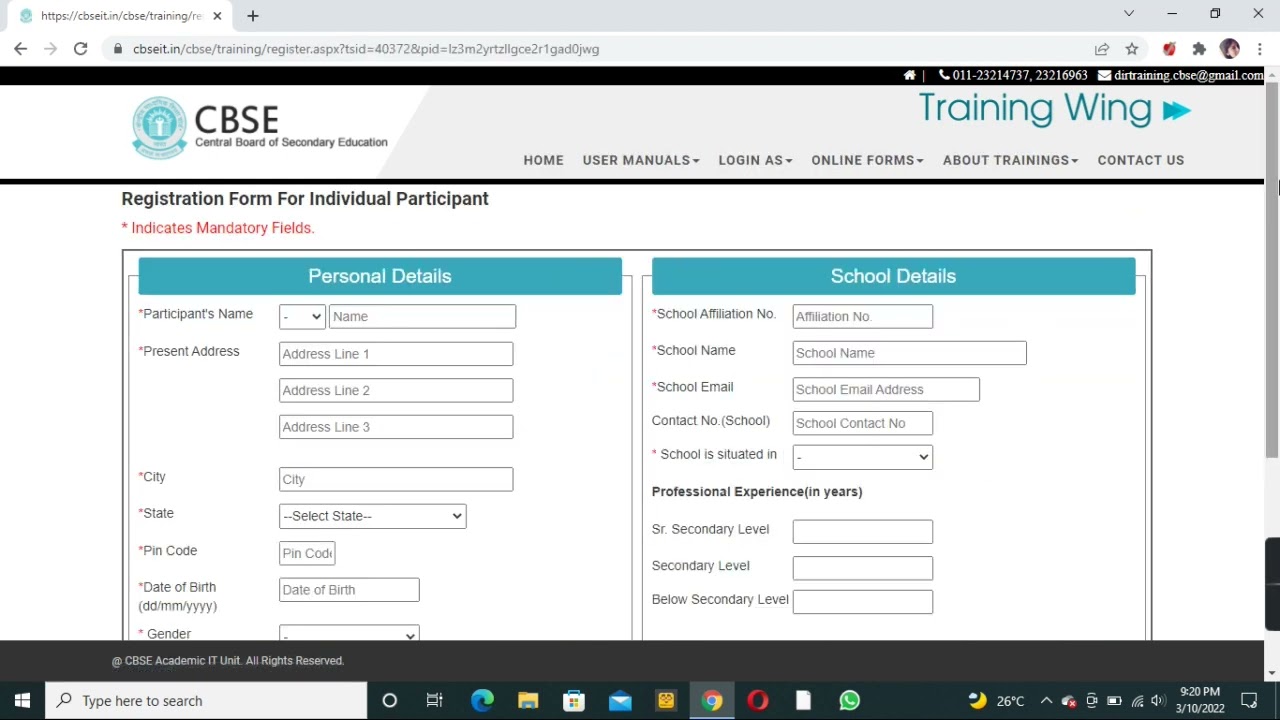
Task: Open participant title prefix dropdown
Action: [302, 316]
